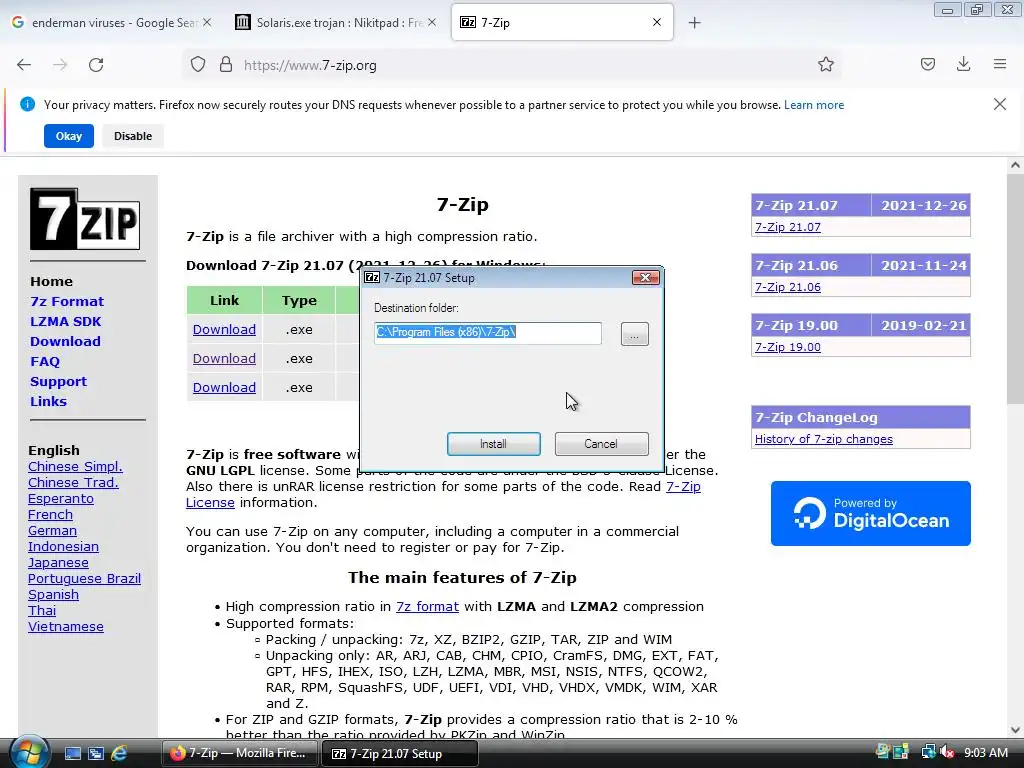Open the 7-Zip 19.00 news link
Screen dimensions: 1024x768
pyautogui.click(x=788, y=347)
